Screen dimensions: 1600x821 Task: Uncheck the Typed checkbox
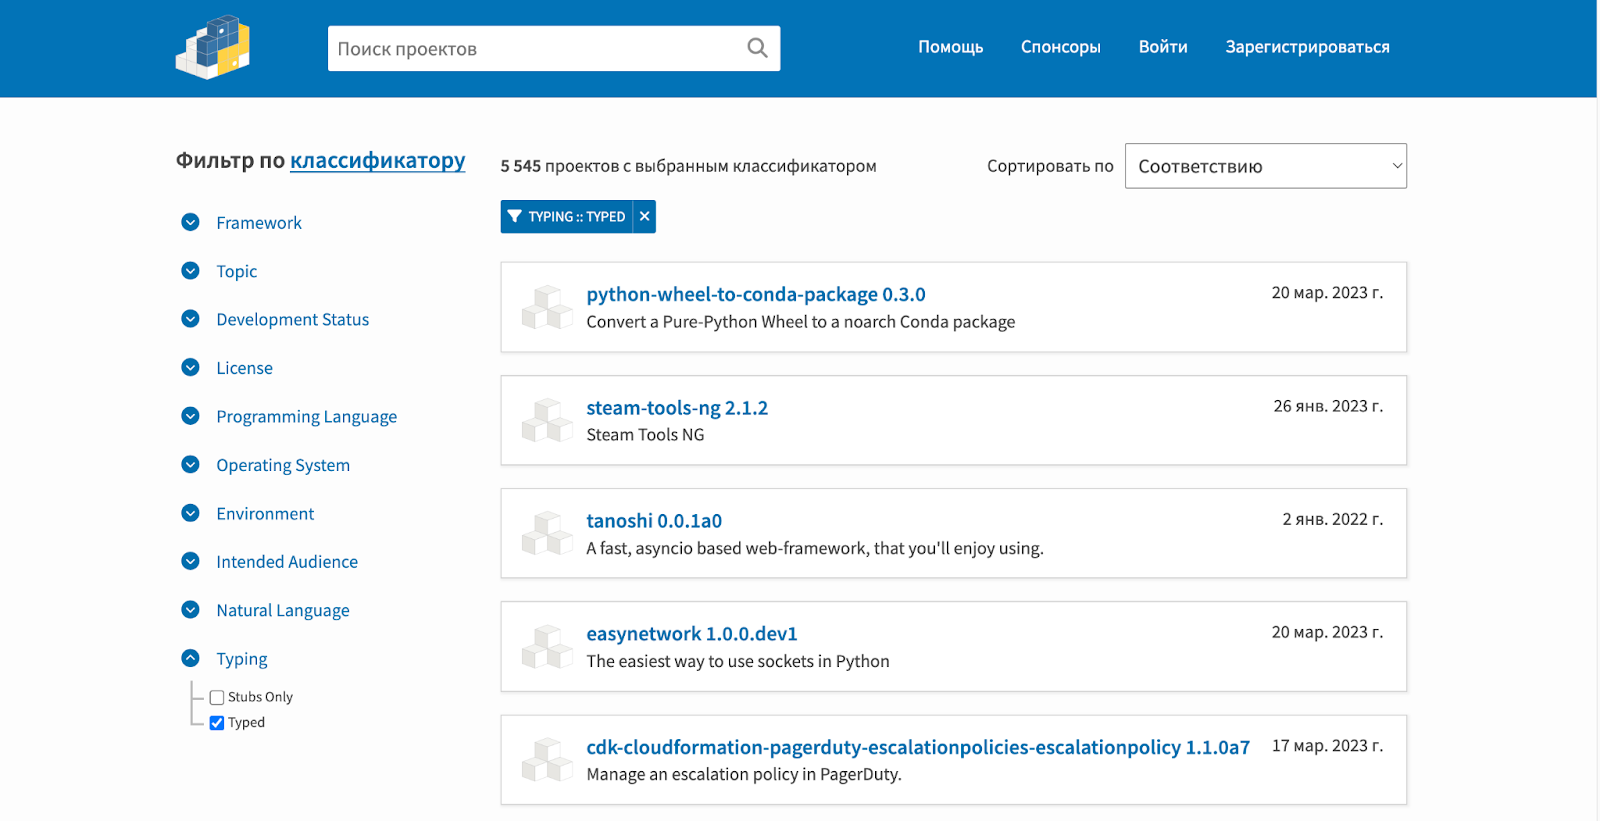217,723
